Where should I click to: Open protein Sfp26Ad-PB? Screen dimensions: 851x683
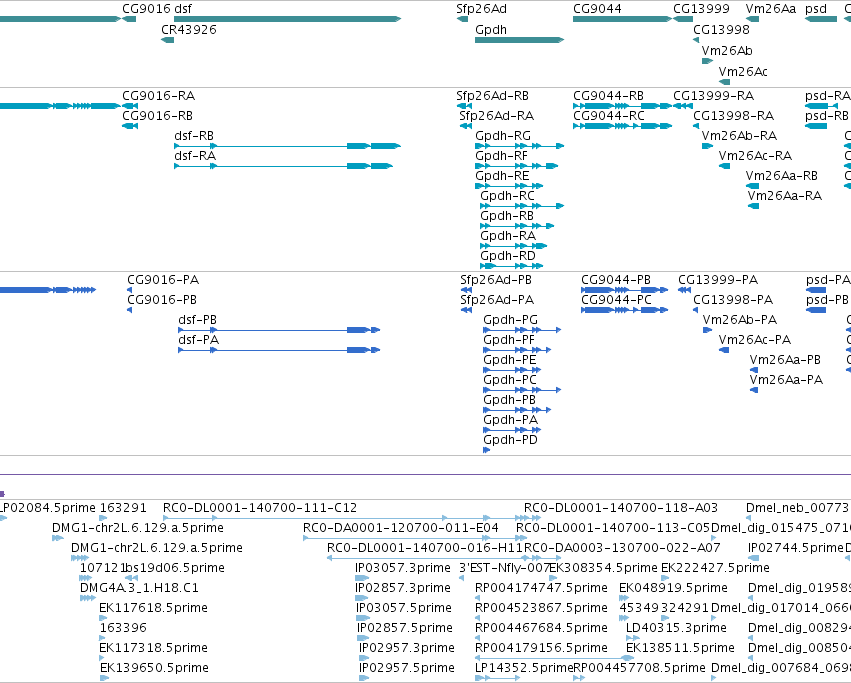pyautogui.click(x=496, y=280)
